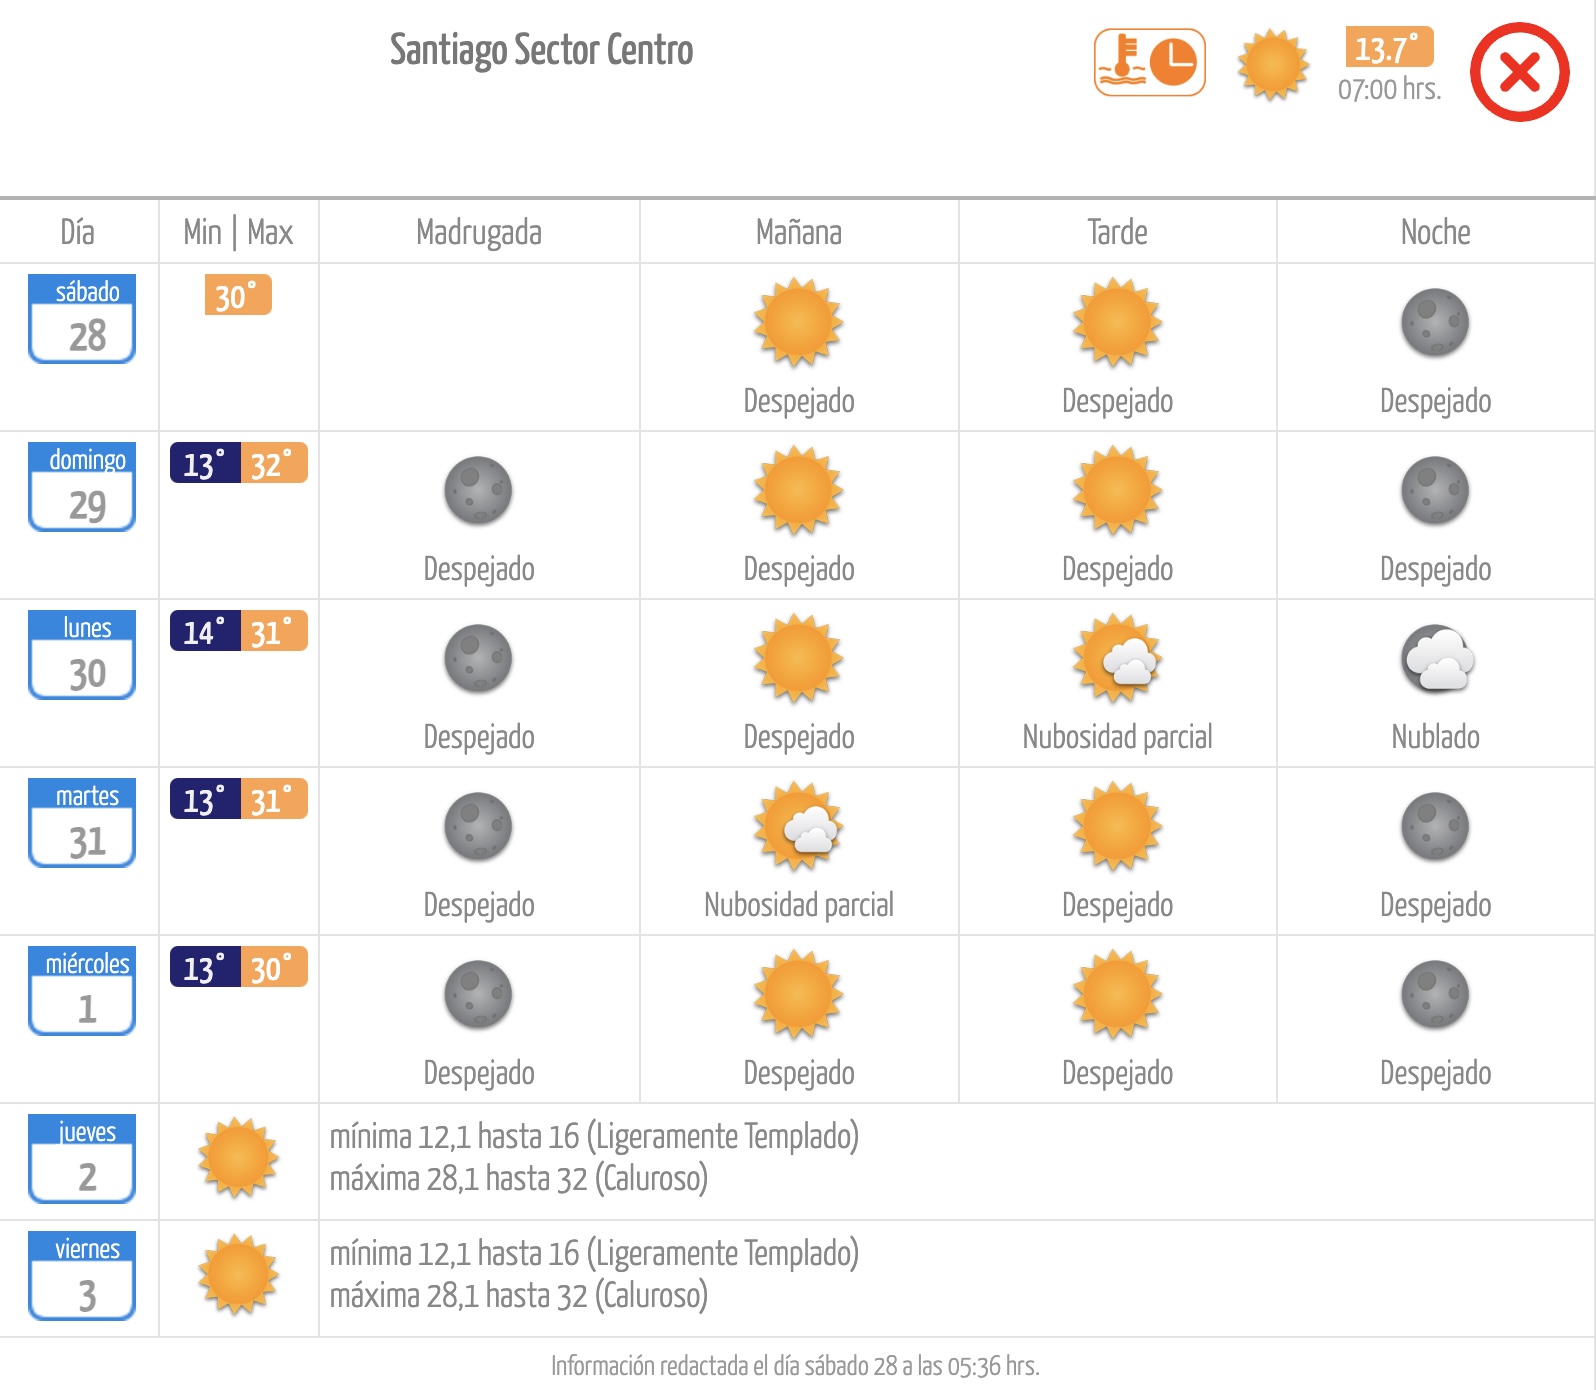The height and width of the screenshot is (1390, 1596).
Task: Open the miércoles 1 calendar day
Action: click(82, 991)
